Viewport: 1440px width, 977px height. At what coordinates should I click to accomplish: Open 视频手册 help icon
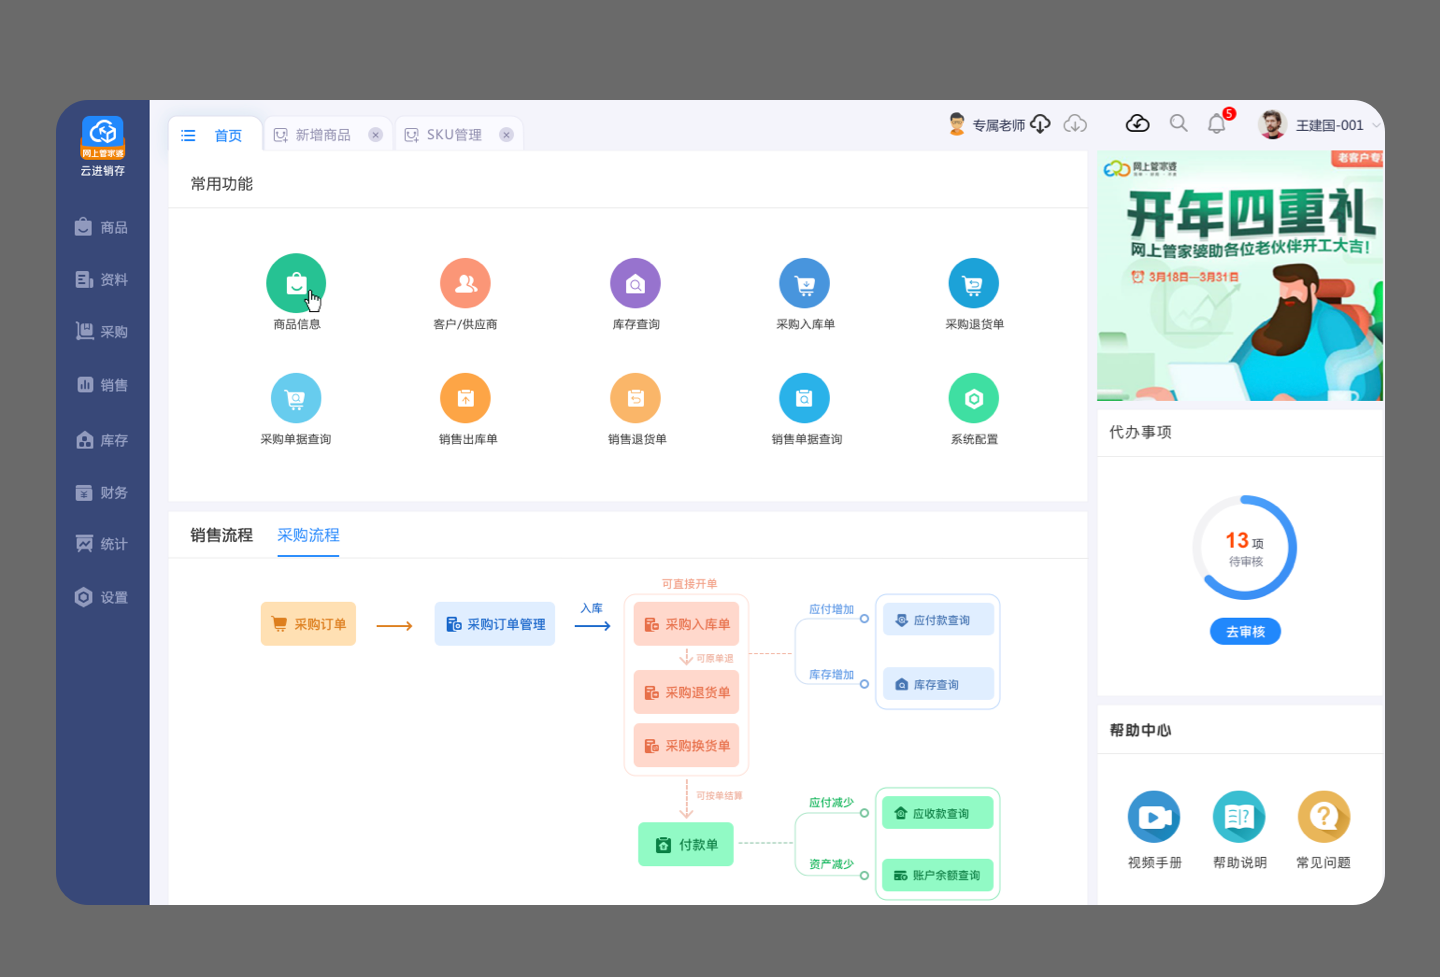pyautogui.click(x=1153, y=817)
